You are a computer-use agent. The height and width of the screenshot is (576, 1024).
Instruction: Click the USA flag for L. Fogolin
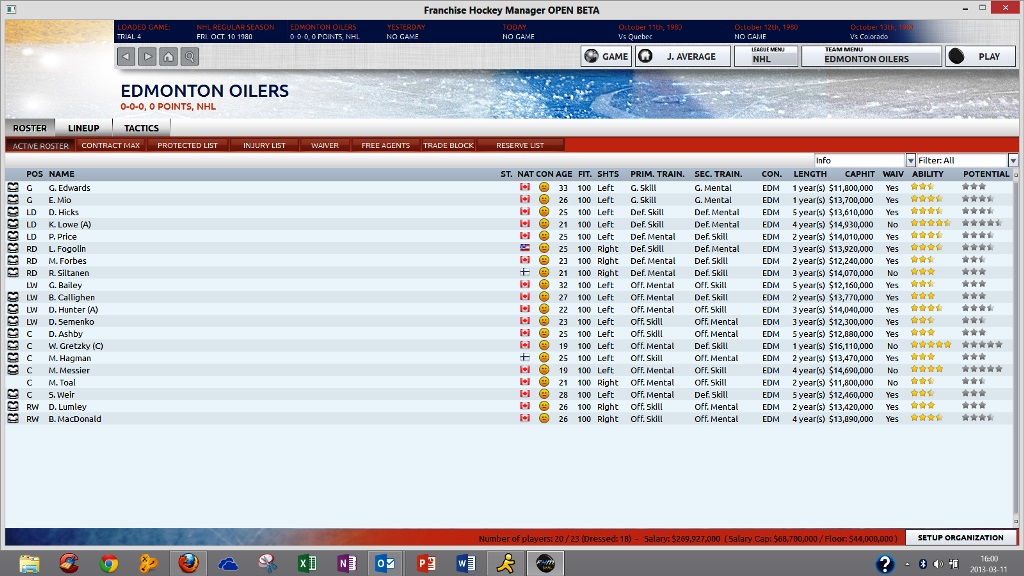click(524, 248)
